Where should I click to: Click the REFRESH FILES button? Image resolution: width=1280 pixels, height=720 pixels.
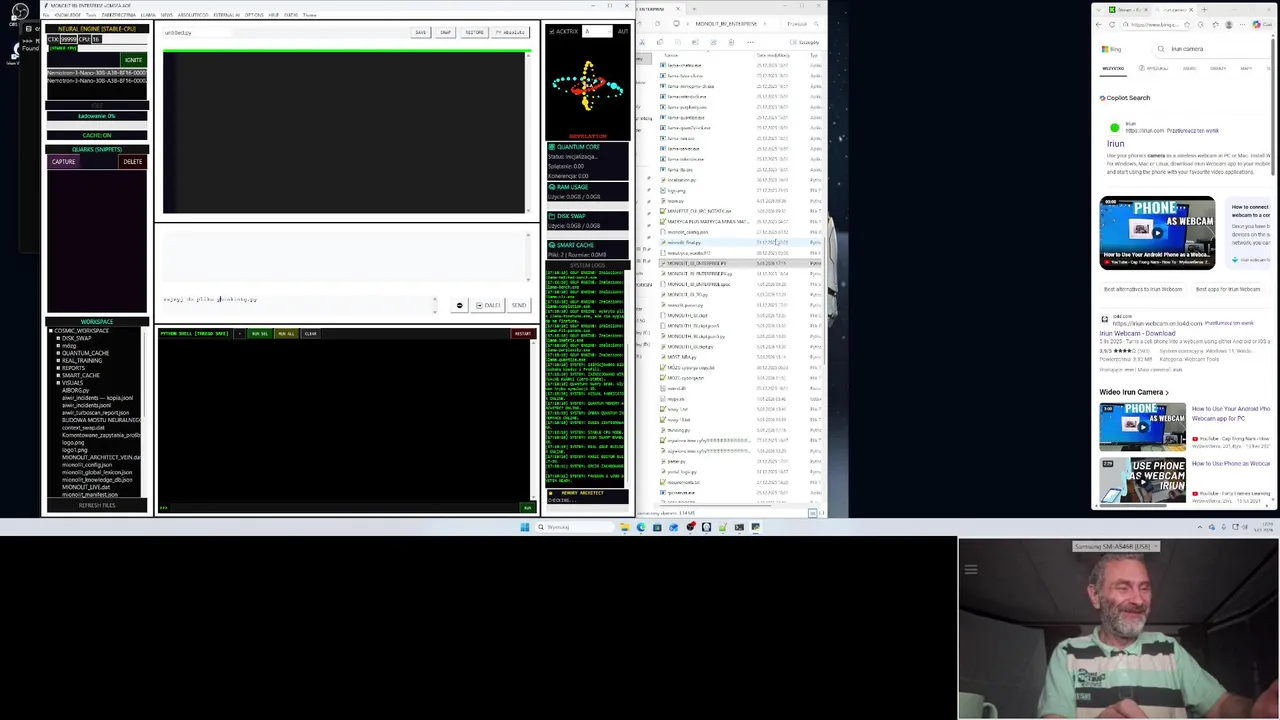97,506
